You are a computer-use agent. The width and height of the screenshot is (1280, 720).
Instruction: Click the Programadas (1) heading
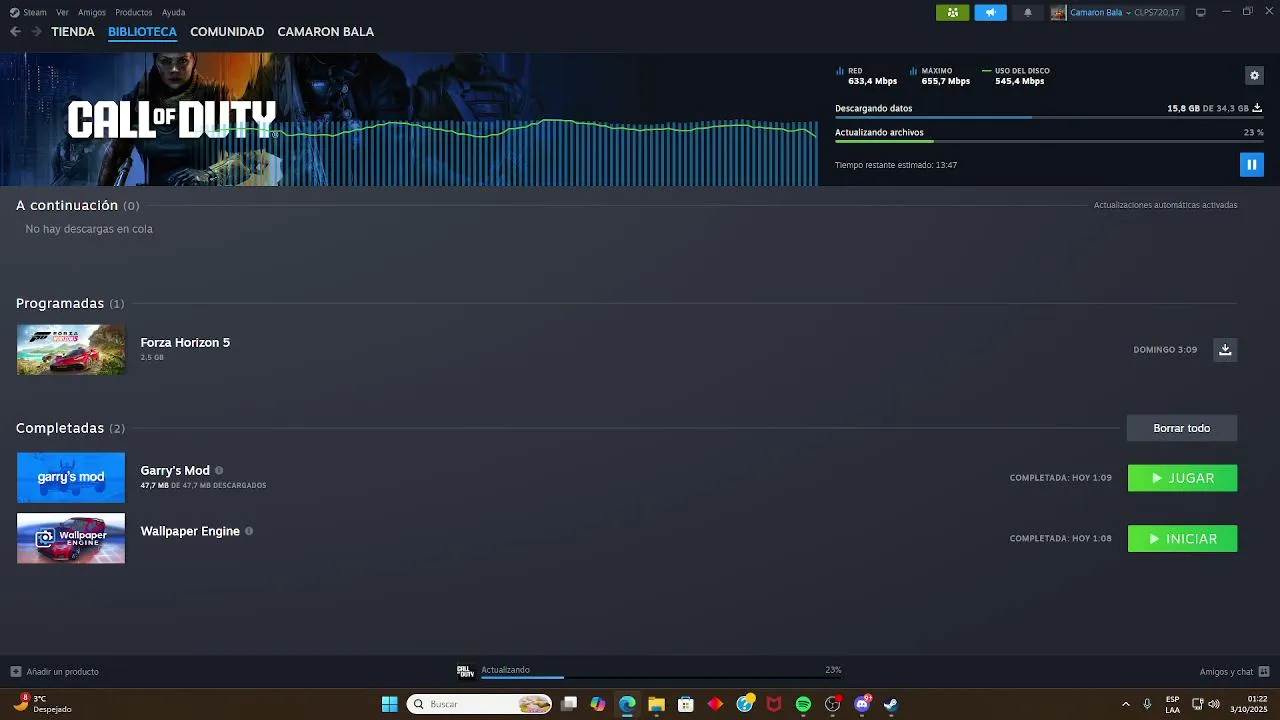pyautogui.click(x=70, y=303)
